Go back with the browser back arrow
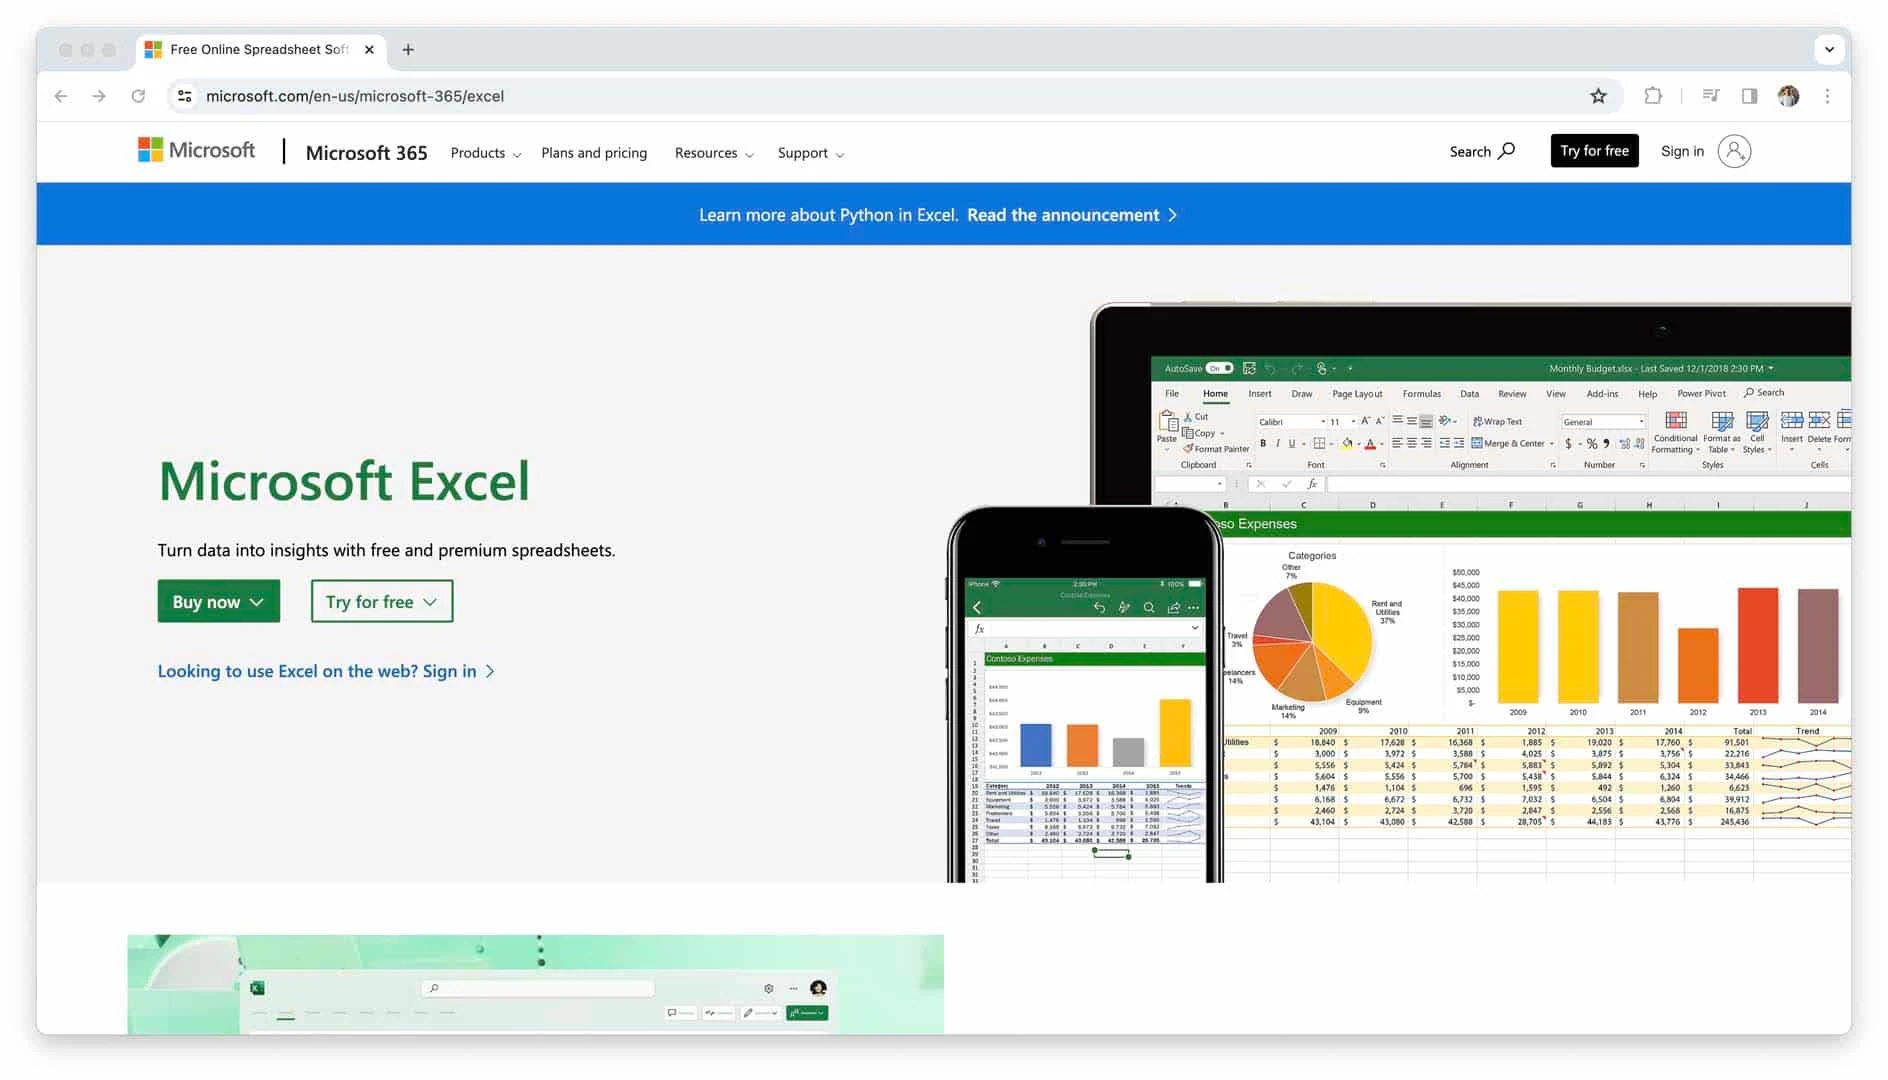This screenshot has height=1080, width=1888. [x=61, y=96]
